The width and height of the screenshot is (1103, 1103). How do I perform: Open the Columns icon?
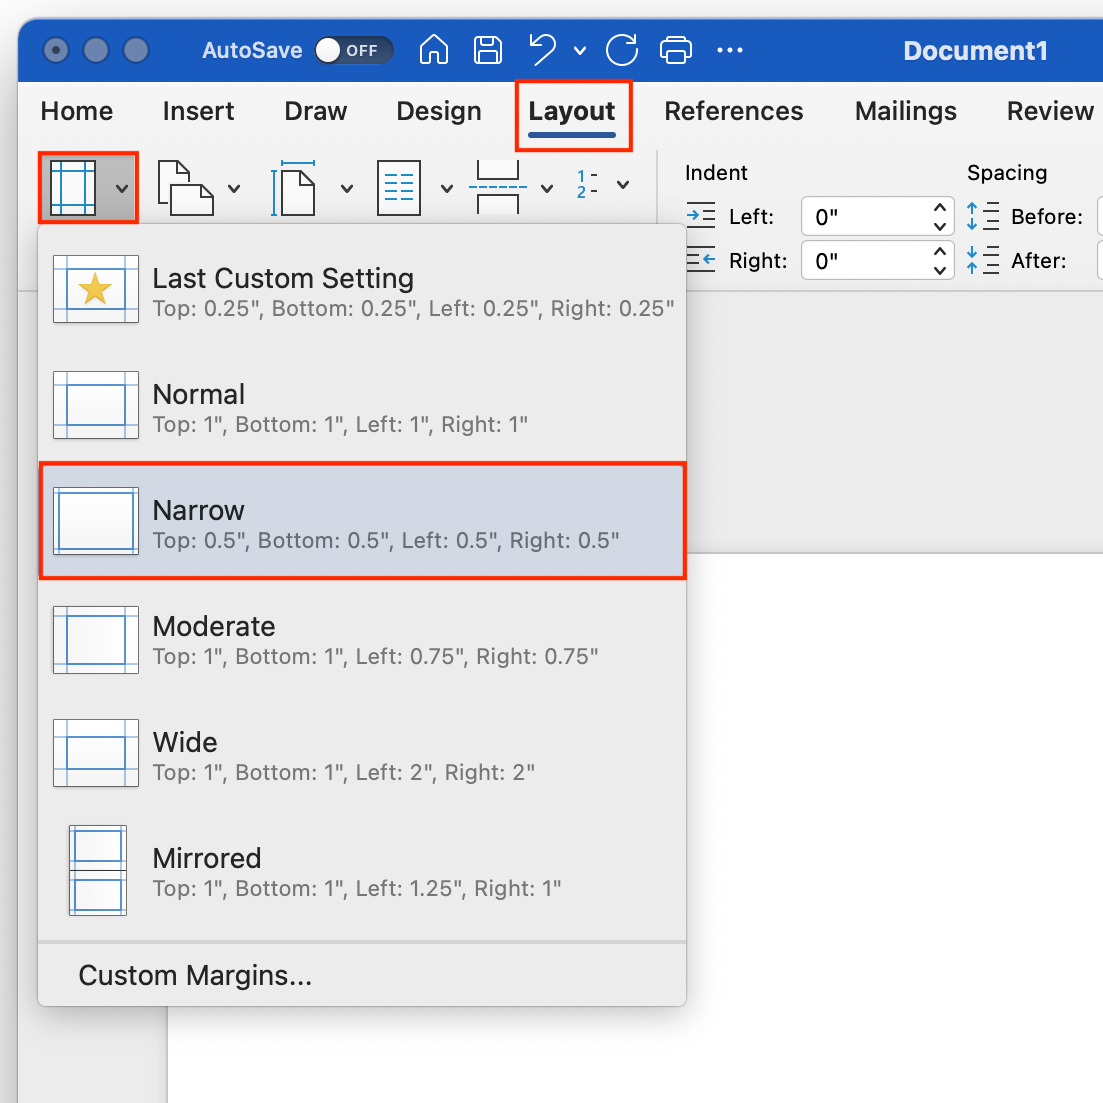pos(398,188)
